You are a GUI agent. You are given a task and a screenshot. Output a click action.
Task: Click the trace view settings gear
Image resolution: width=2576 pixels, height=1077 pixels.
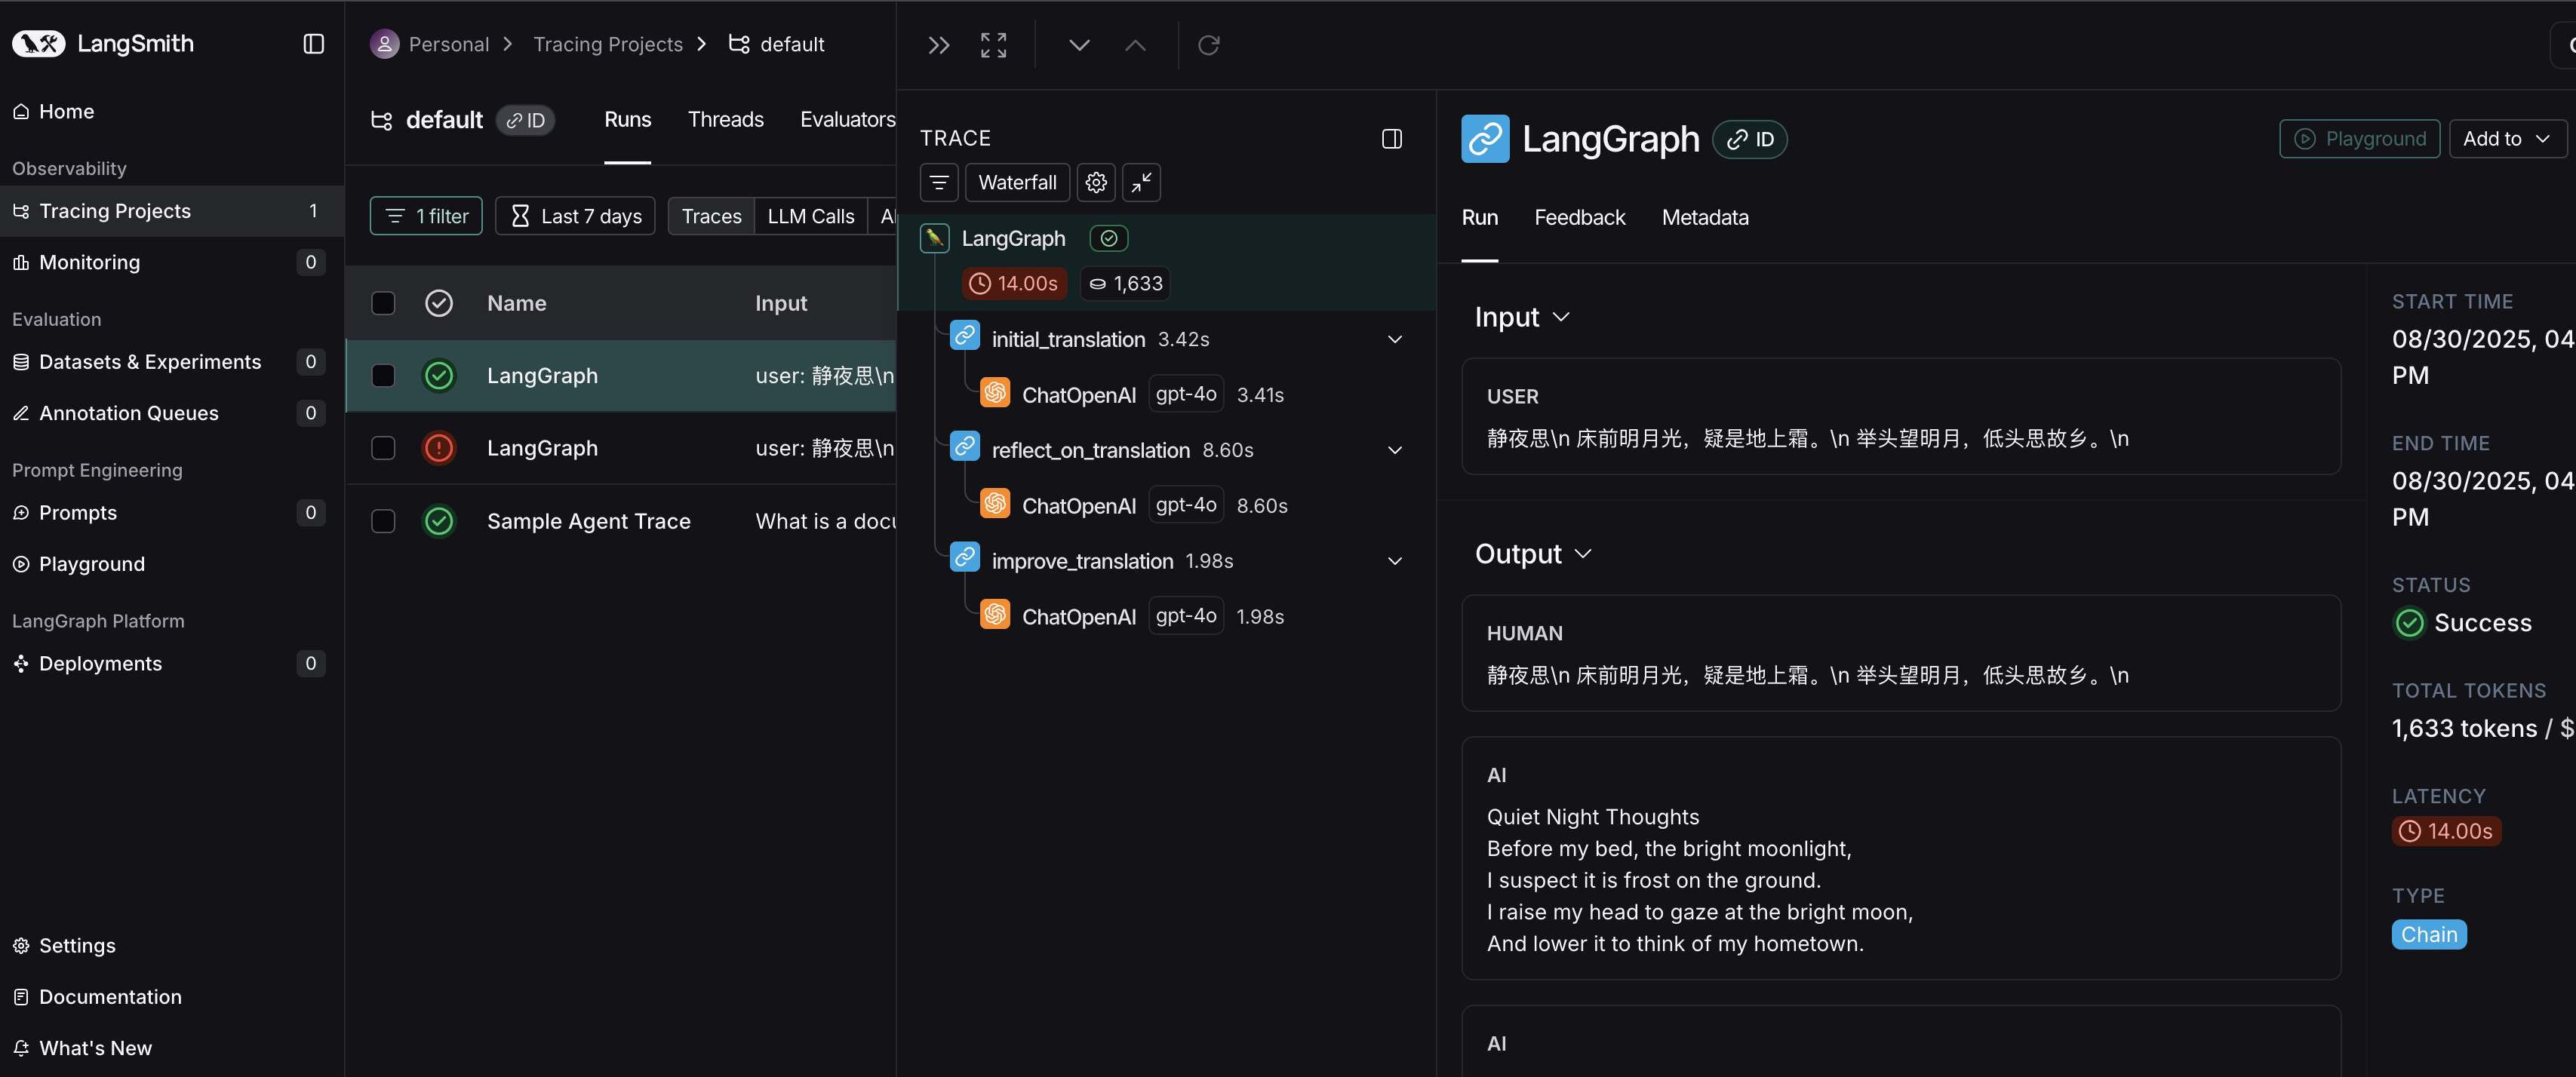1096,183
